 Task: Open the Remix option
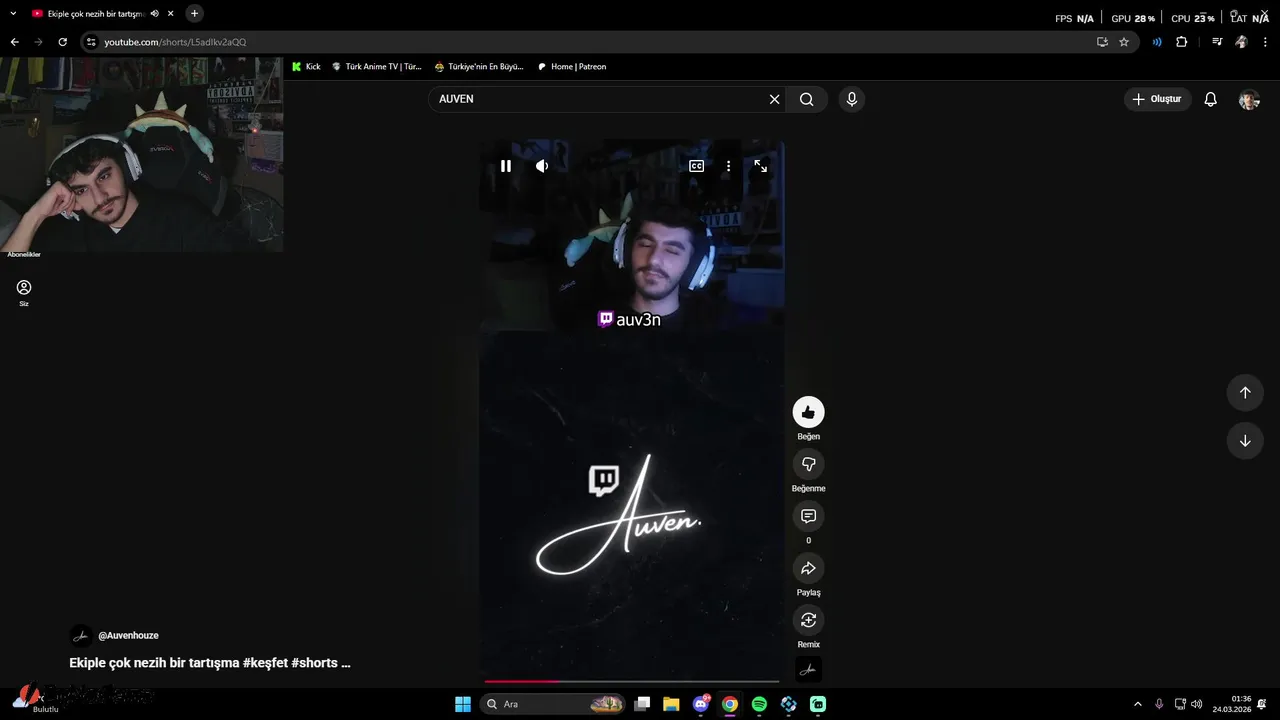[808, 620]
